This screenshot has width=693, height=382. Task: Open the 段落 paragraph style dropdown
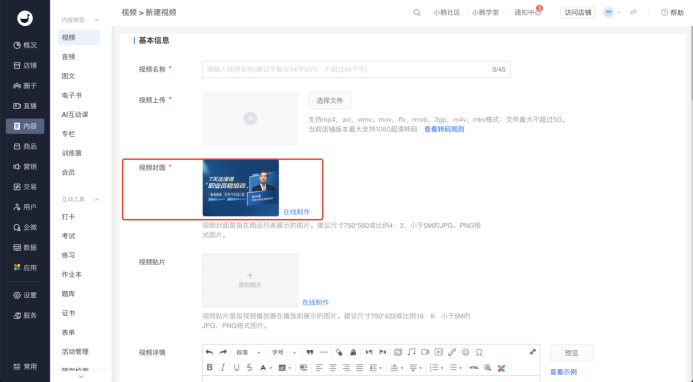[248, 352]
